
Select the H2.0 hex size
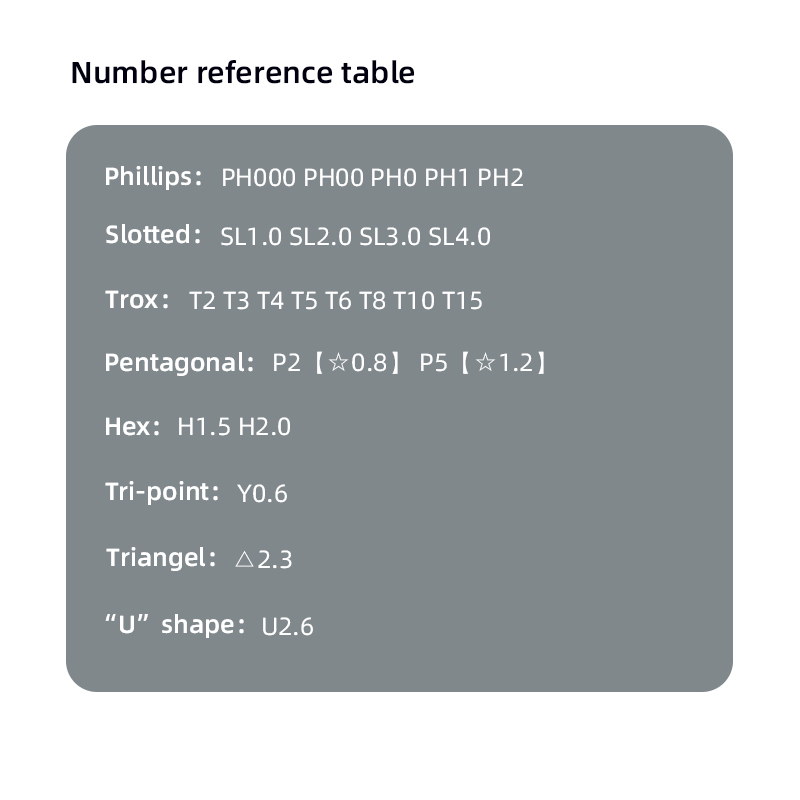[265, 427]
